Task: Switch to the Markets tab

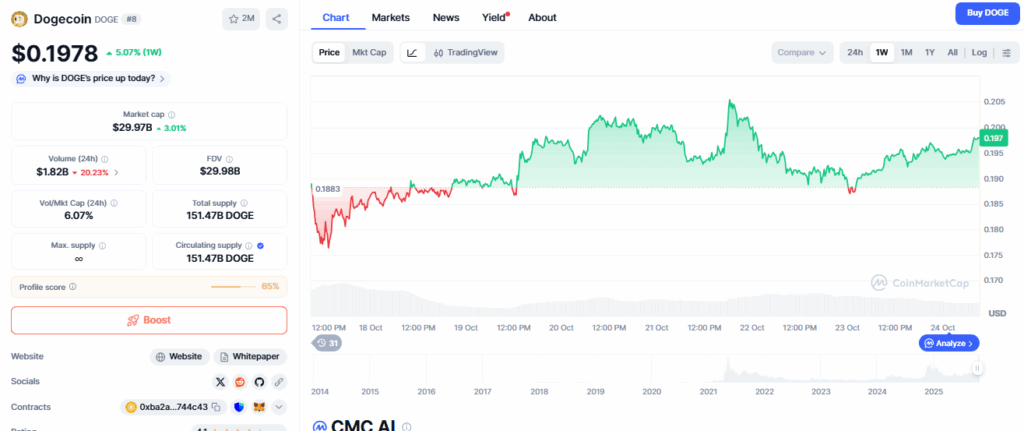Action: click(390, 17)
